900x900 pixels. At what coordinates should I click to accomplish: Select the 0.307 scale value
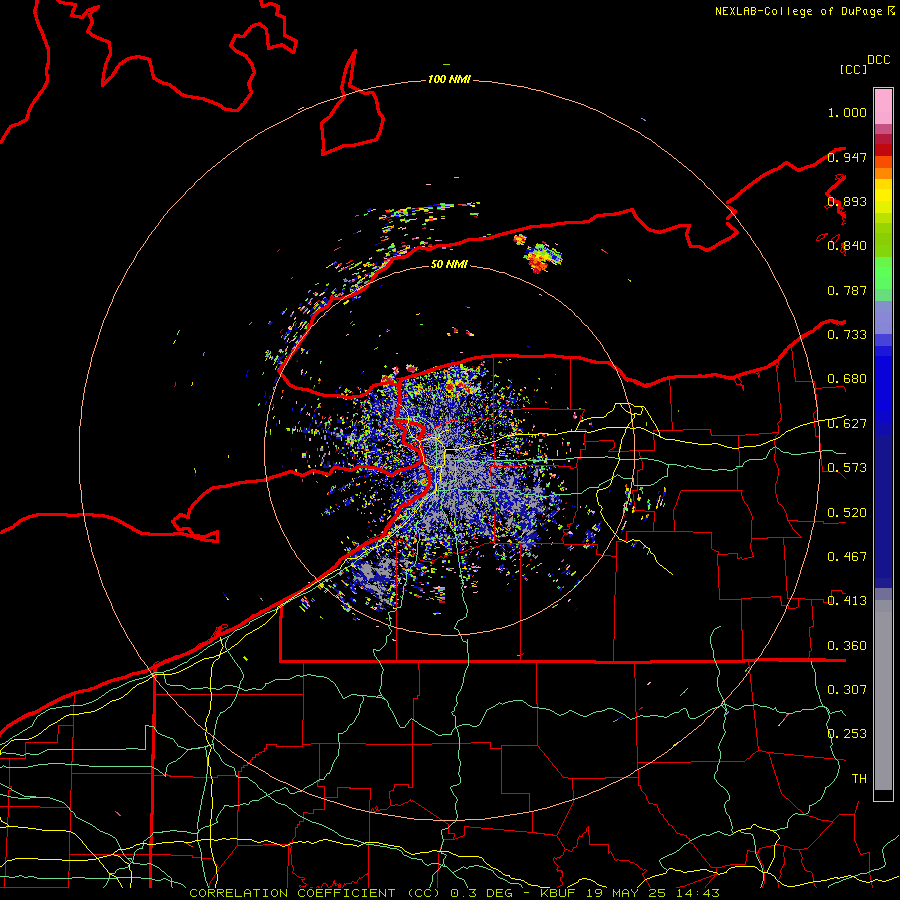(x=847, y=690)
